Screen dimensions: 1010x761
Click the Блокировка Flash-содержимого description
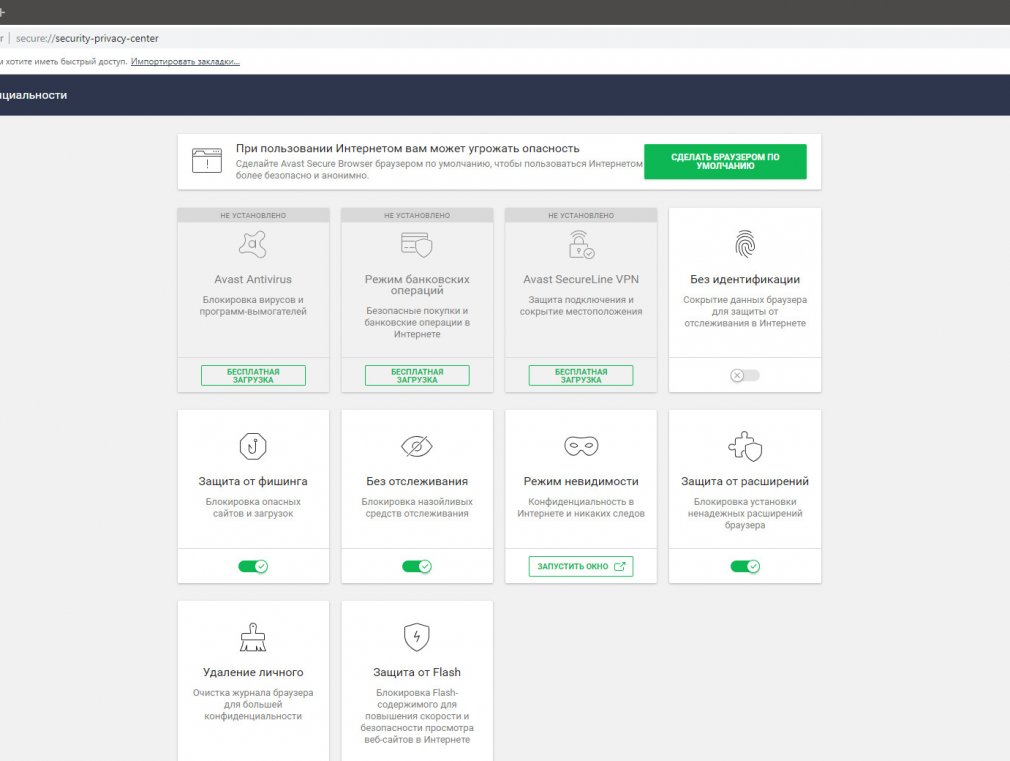tap(417, 716)
